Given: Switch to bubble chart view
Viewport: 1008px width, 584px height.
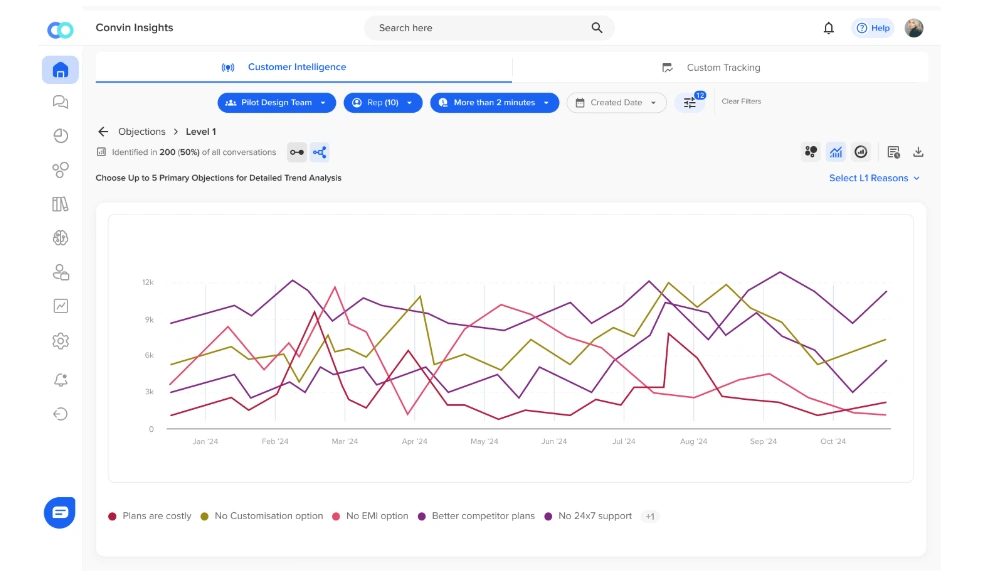Looking at the screenshot, I should coord(812,152).
